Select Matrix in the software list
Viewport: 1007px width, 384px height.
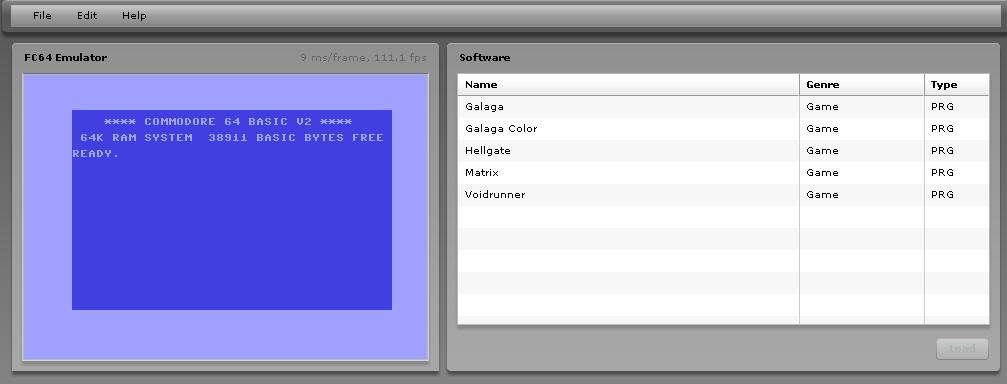(x=723, y=172)
